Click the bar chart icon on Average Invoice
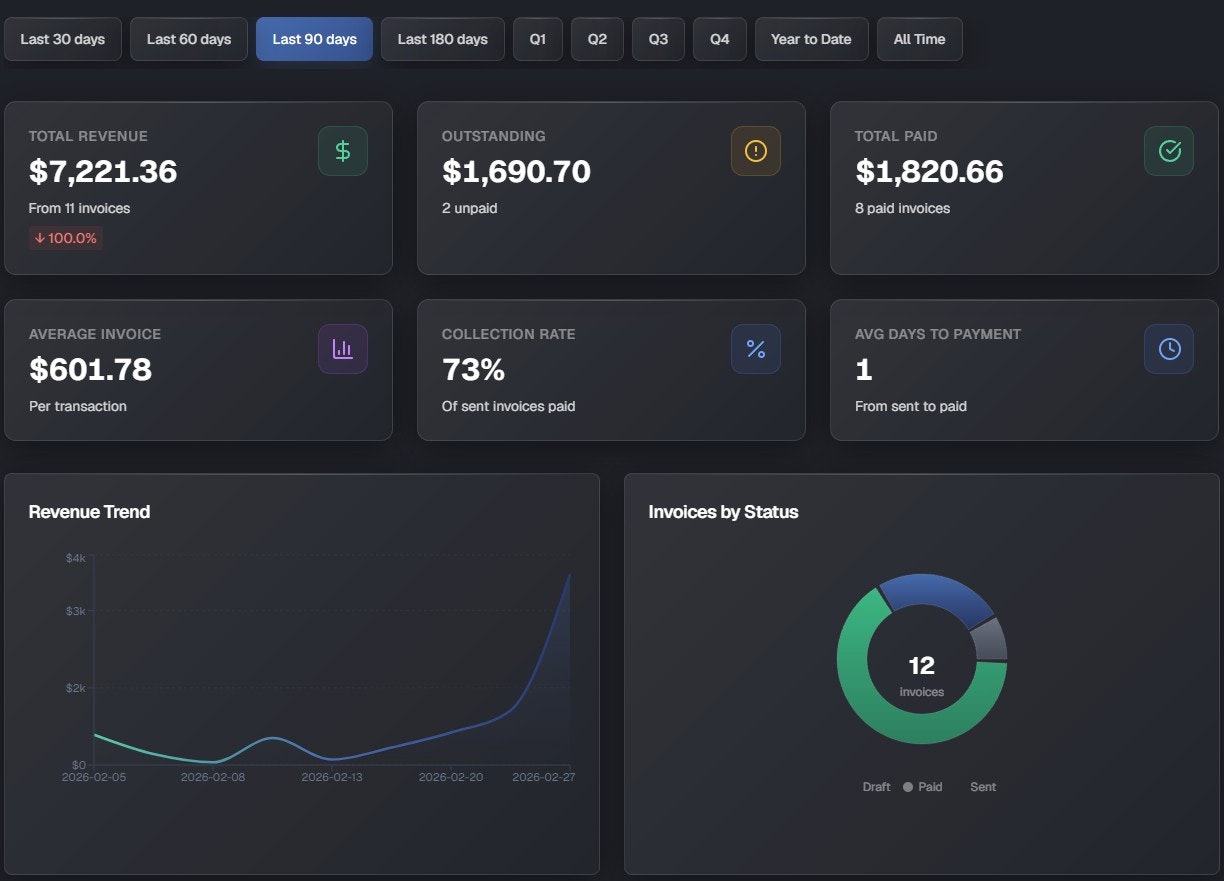Viewport: 1224px width, 881px height. click(x=342, y=348)
